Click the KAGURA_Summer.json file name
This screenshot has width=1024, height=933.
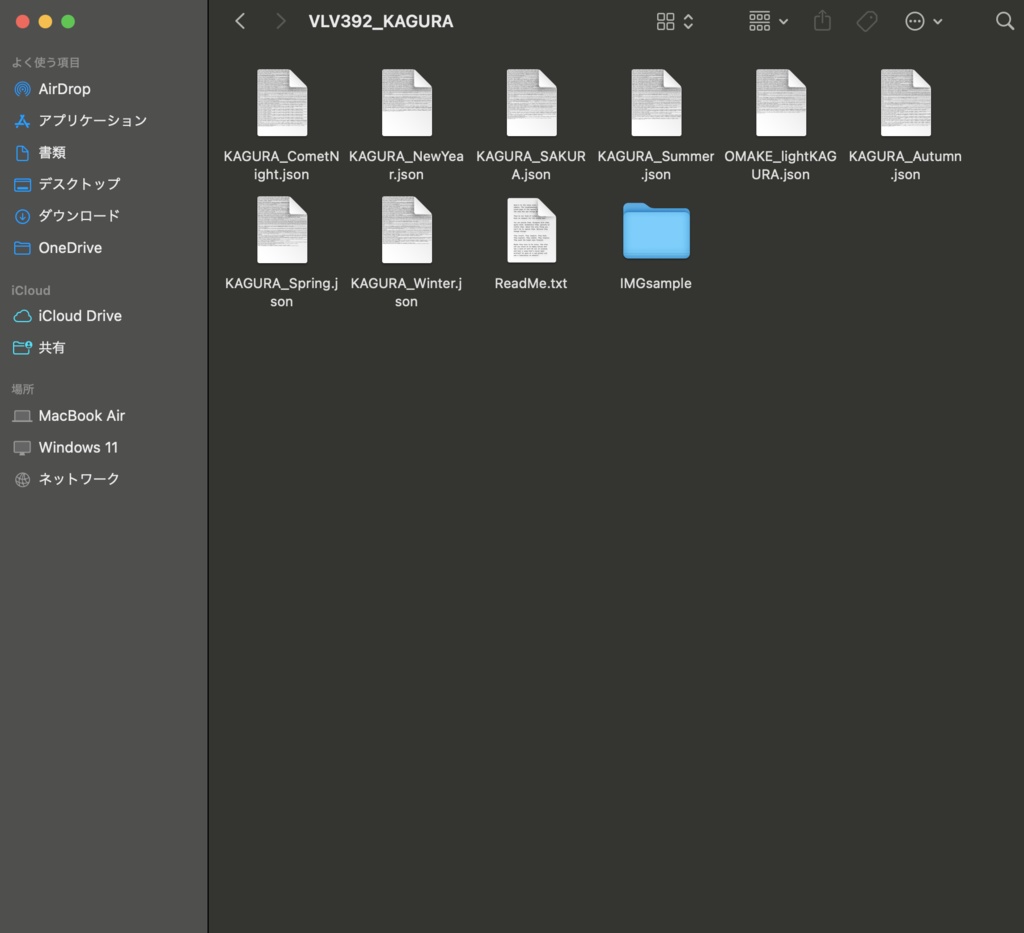(656, 166)
